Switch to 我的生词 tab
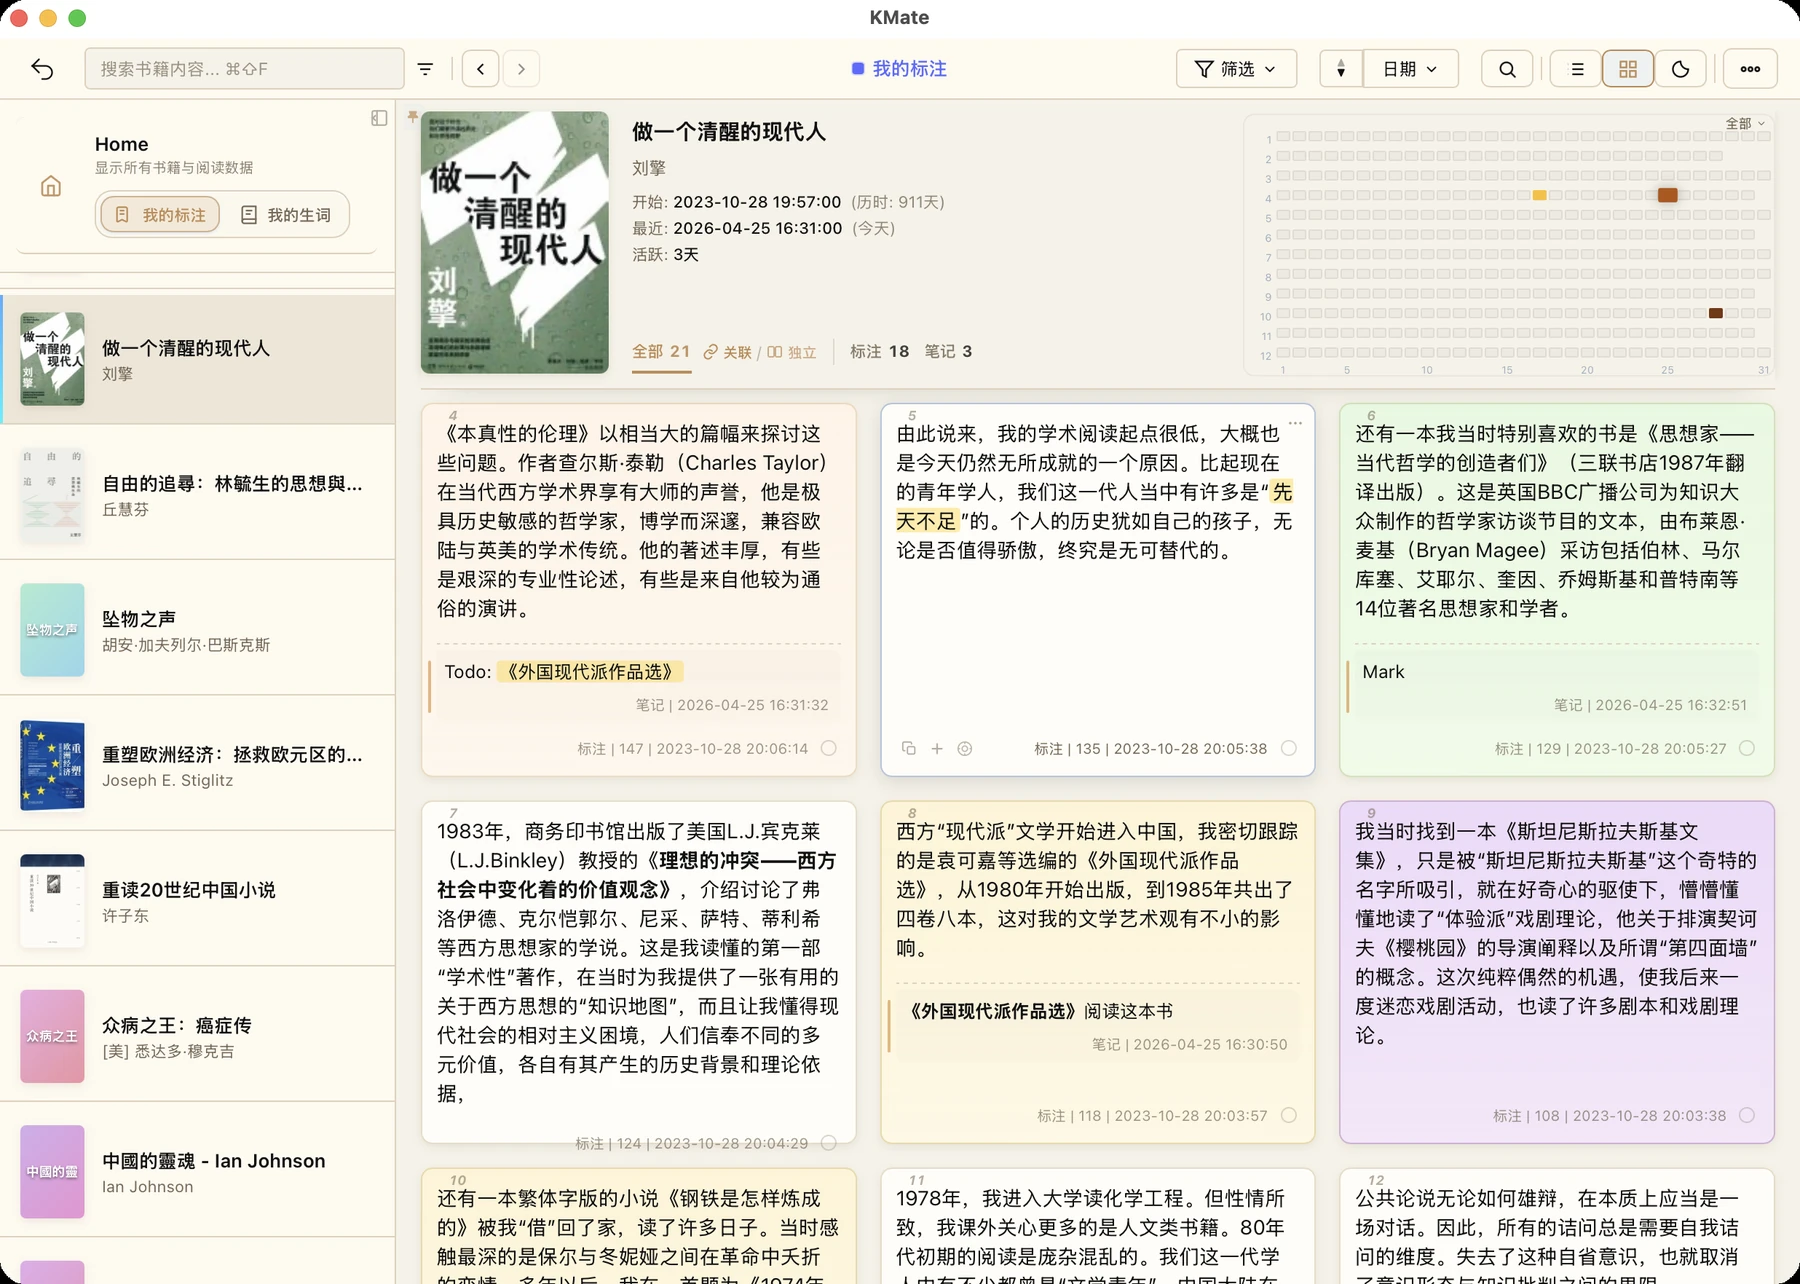 (x=287, y=214)
